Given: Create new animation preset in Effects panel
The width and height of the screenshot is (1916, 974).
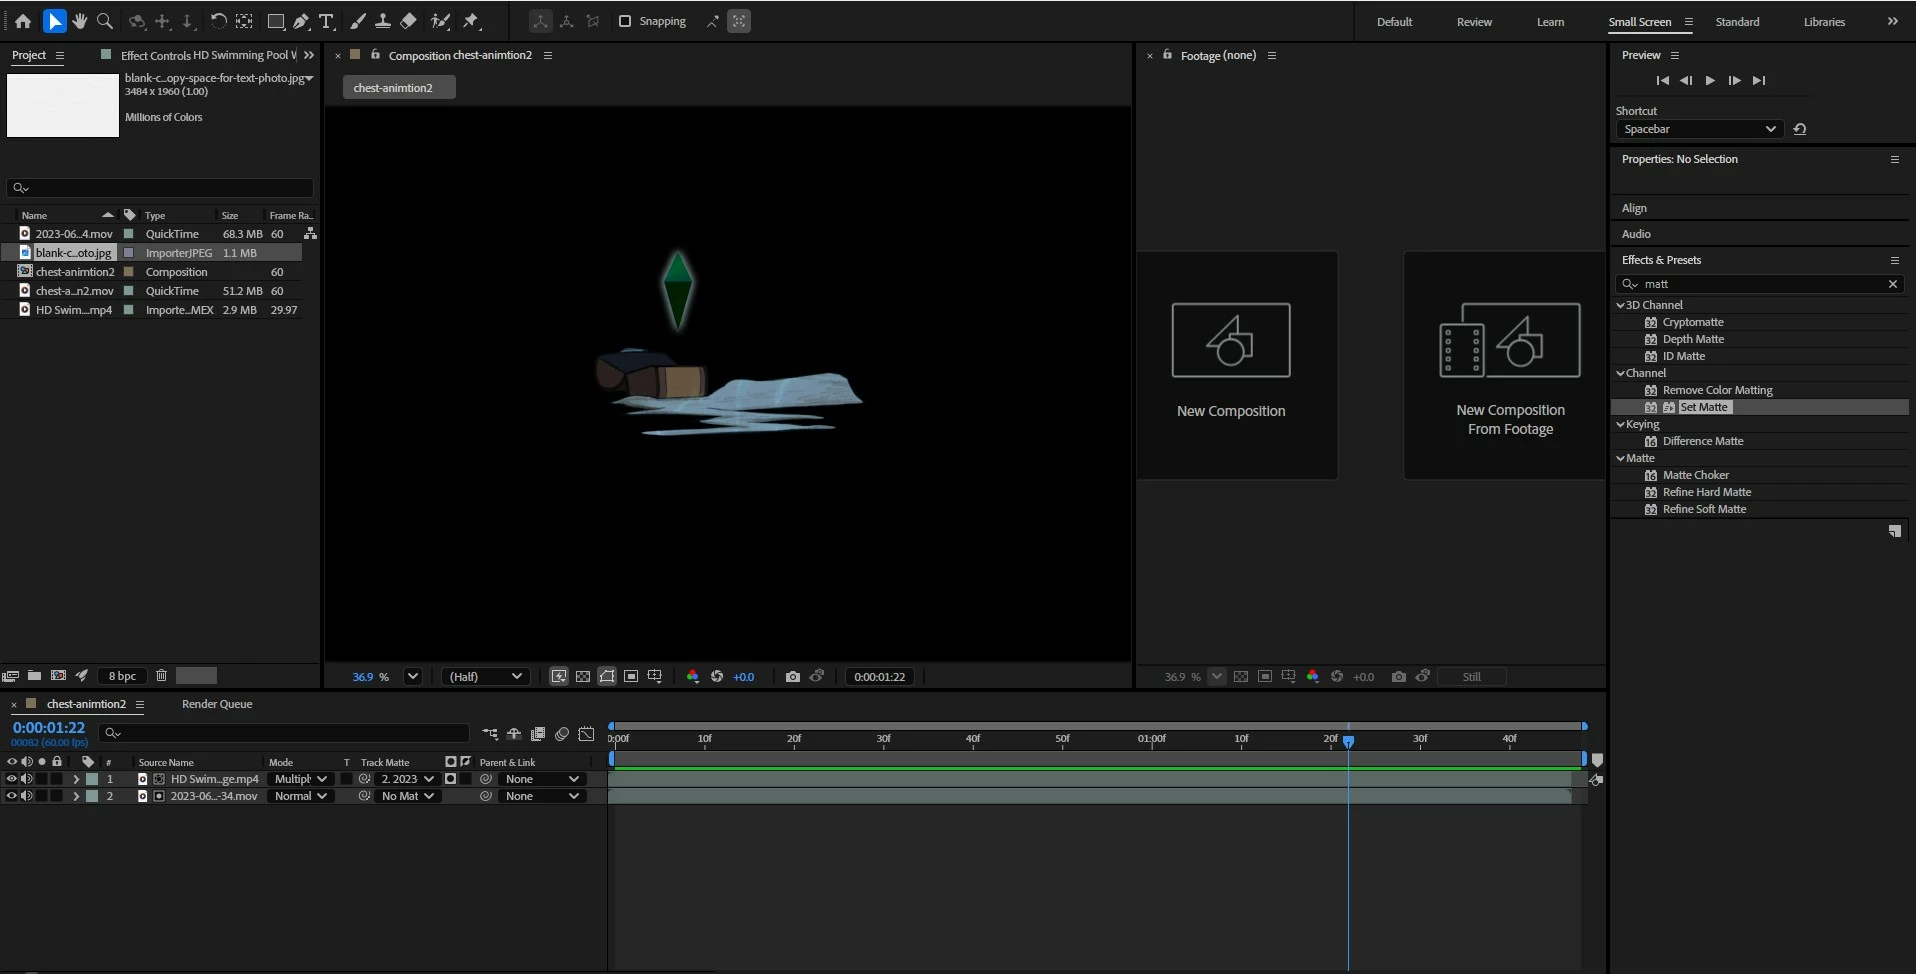Looking at the screenshot, I should coord(1894,531).
